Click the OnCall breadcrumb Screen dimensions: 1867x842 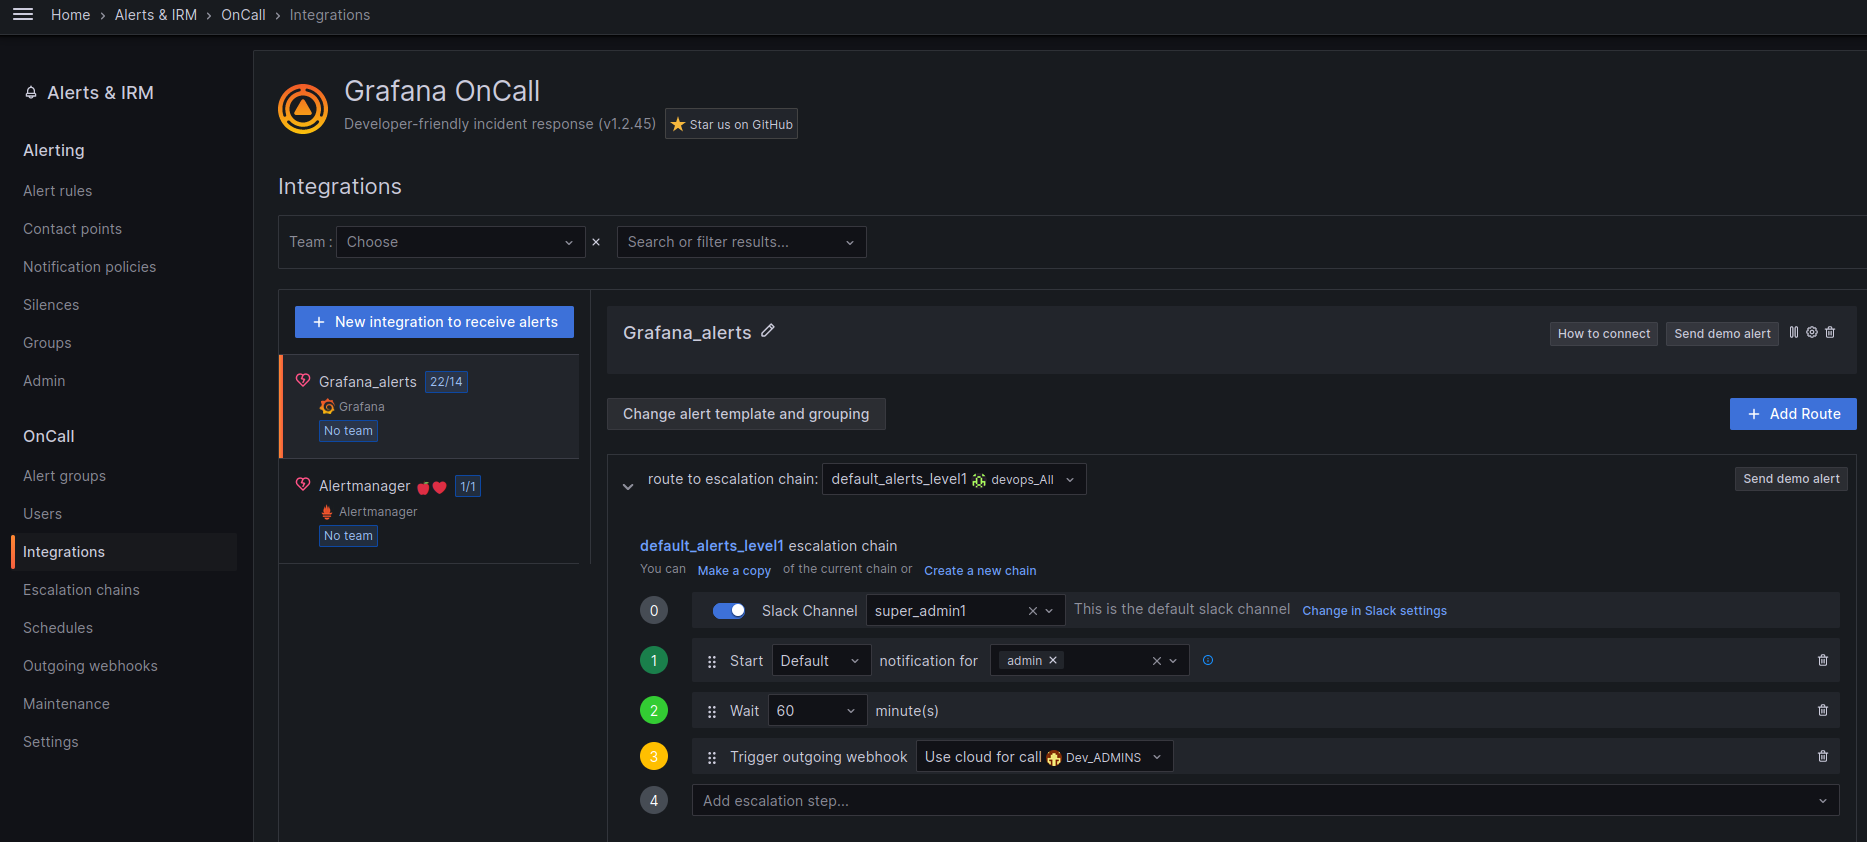pyautogui.click(x=243, y=15)
